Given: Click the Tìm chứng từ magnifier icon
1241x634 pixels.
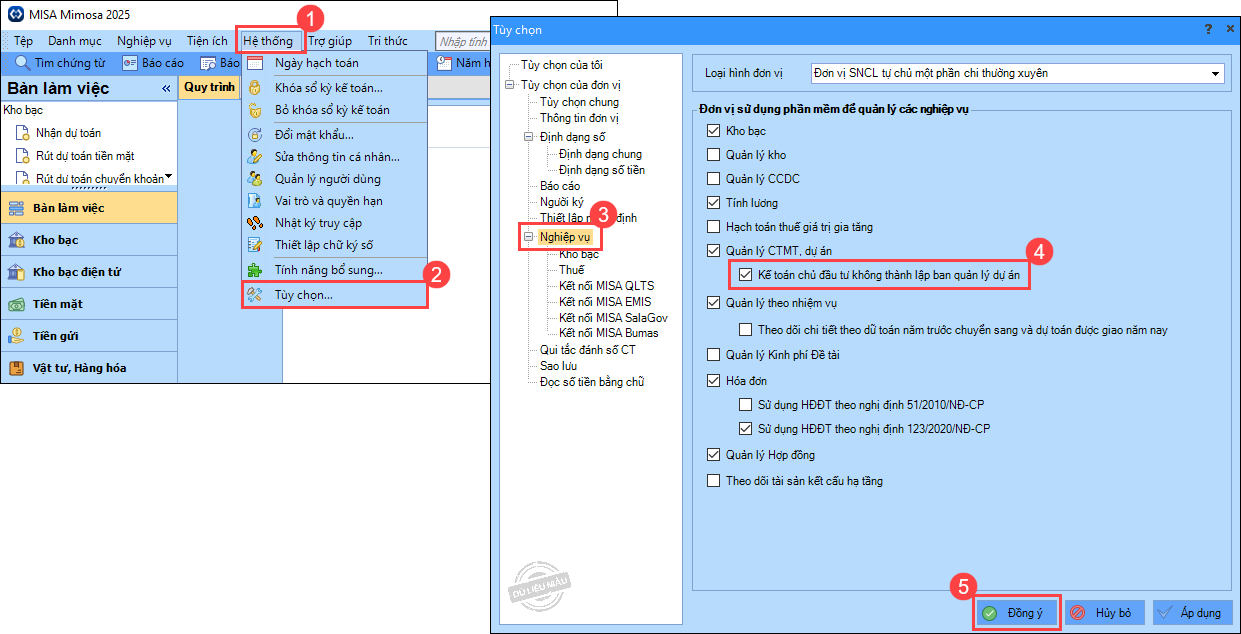Looking at the screenshot, I should coord(22,63).
